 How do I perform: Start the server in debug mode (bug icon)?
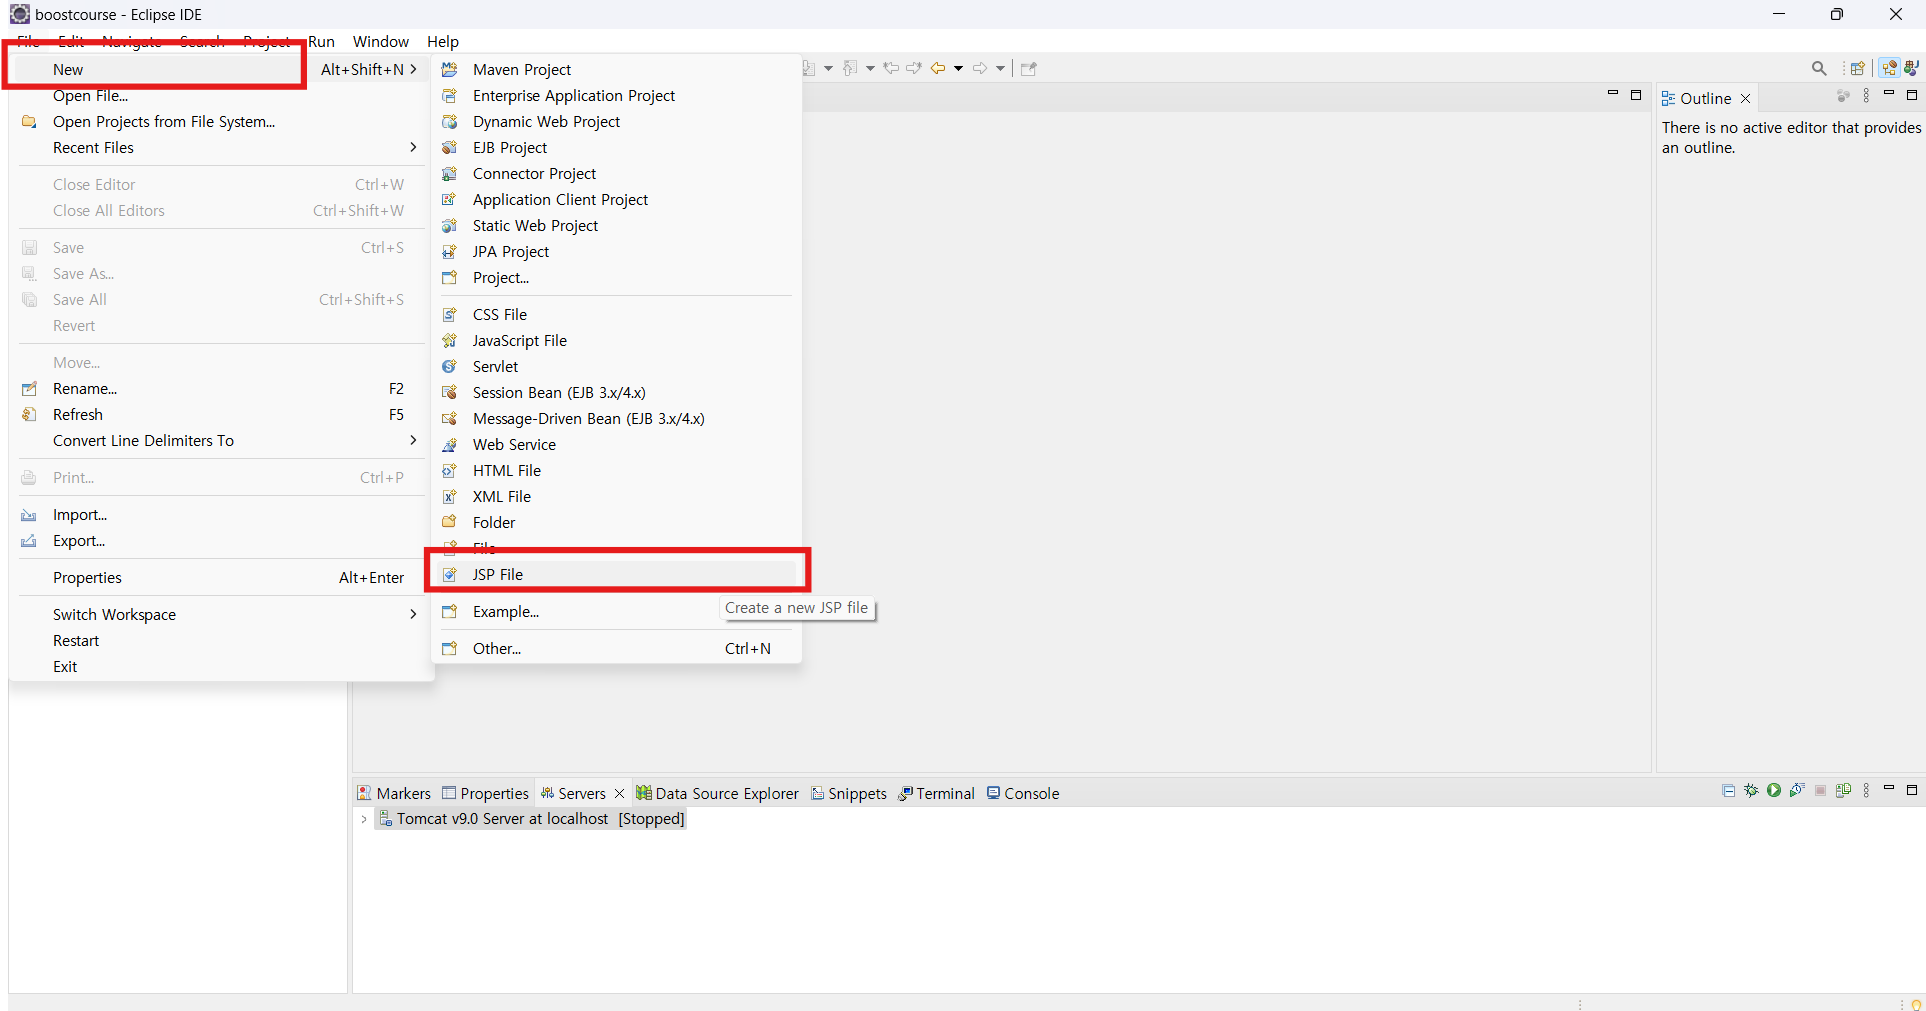pyautogui.click(x=1751, y=791)
